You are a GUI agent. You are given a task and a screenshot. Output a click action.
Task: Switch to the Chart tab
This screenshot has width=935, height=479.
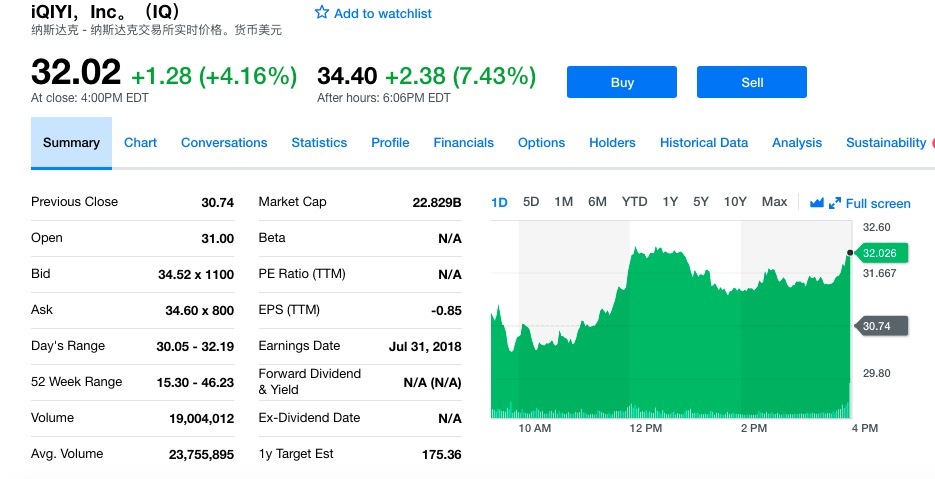[x=140, y=143]
